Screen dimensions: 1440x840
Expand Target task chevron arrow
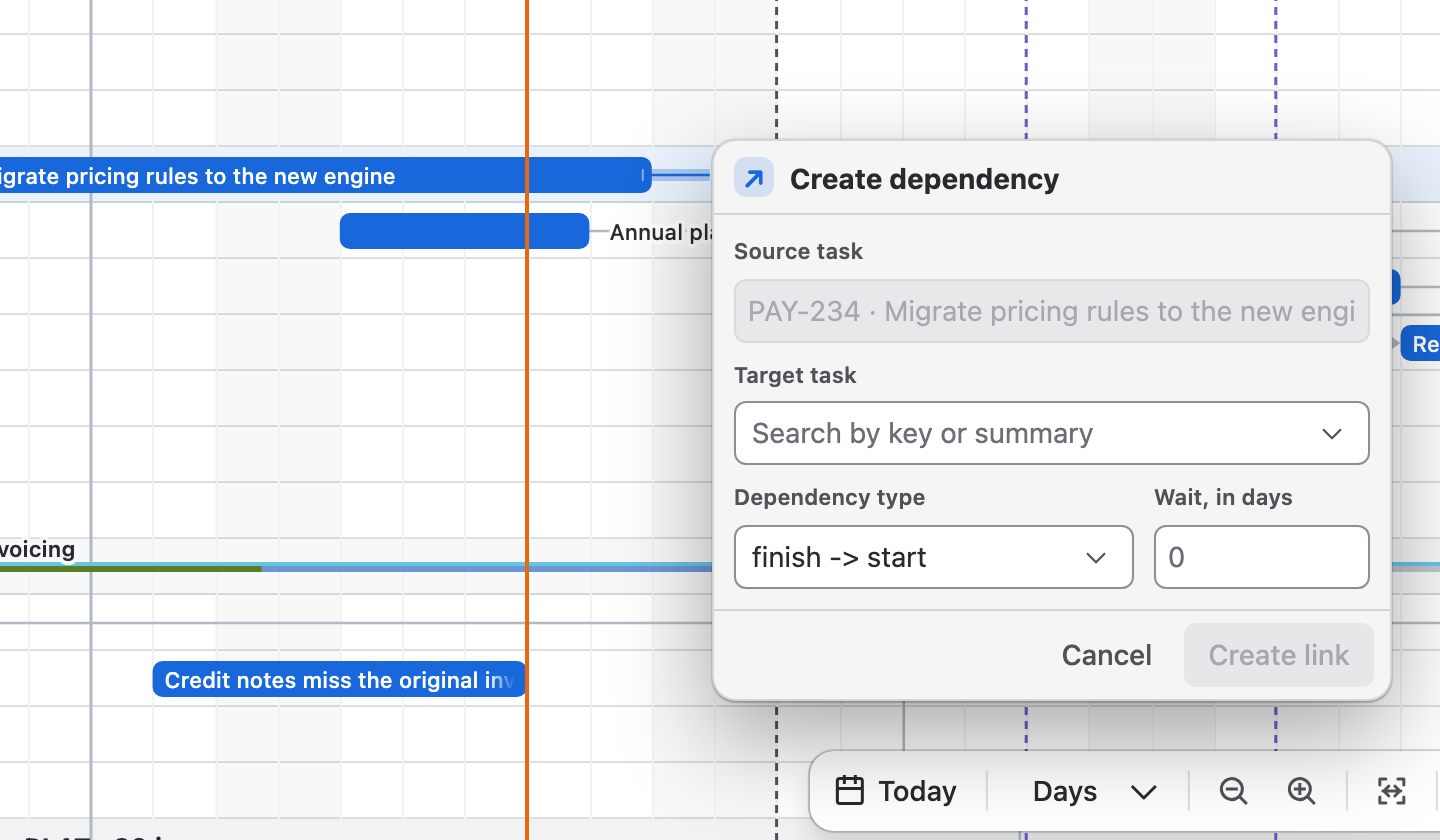point(1331,433)
